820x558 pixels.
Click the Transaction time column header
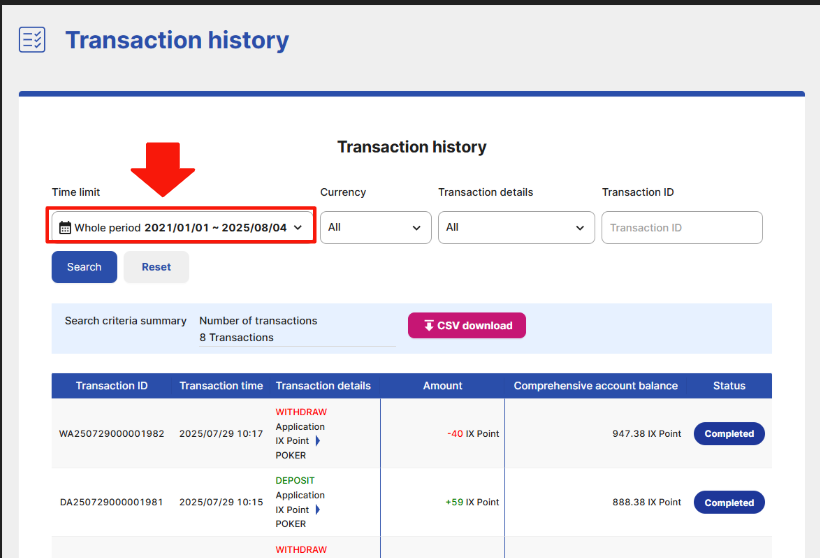coord(221,386)
